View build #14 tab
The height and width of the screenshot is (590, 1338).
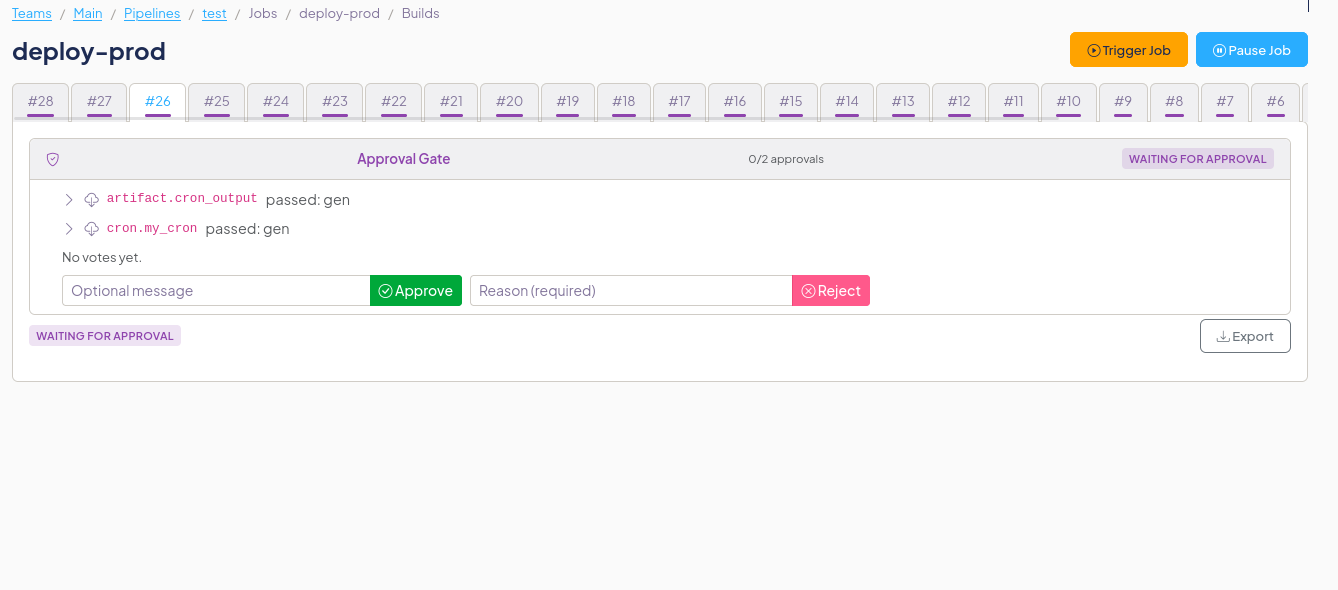[x=847, y=102]
